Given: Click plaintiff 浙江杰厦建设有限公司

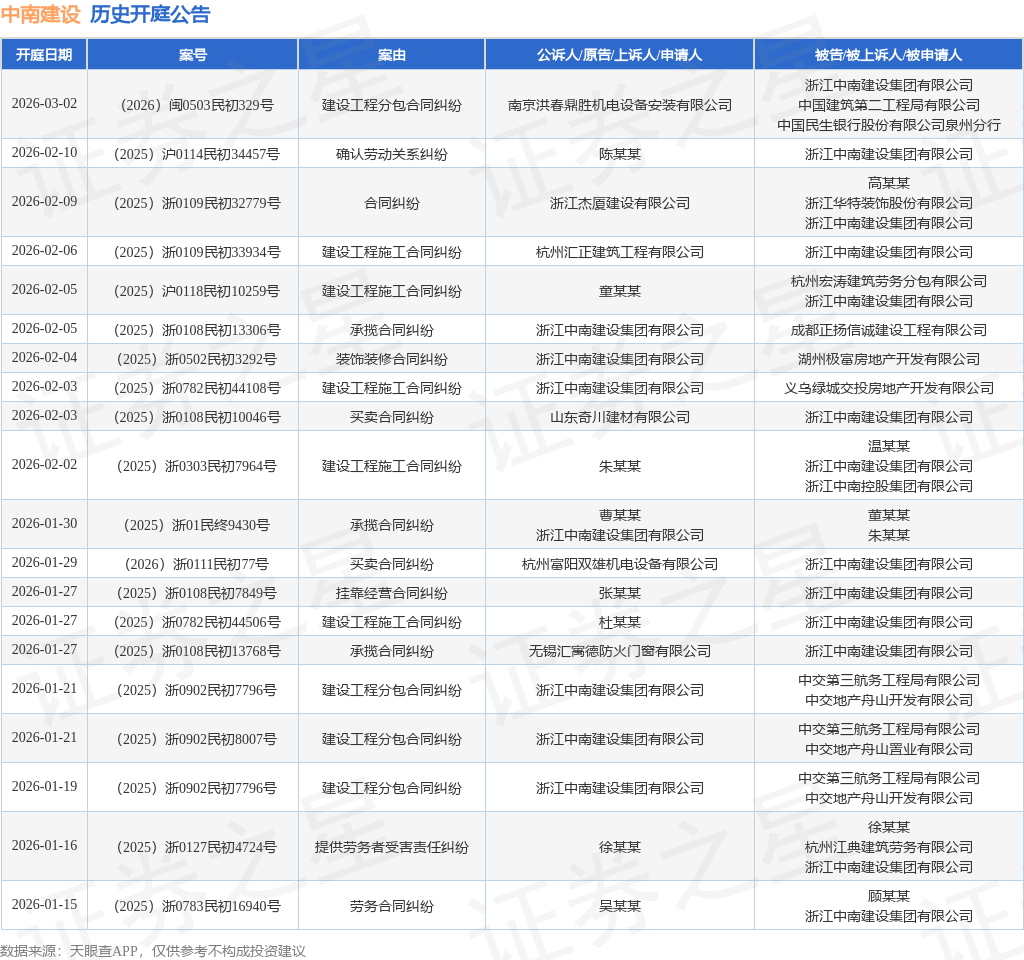Looking at the screenshot, I should tap(620, 203).
